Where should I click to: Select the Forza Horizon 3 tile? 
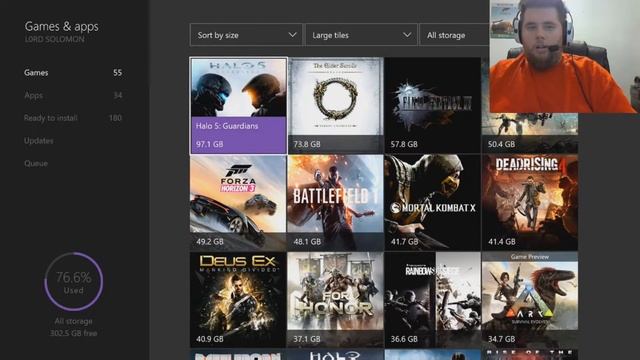[238, 202]
